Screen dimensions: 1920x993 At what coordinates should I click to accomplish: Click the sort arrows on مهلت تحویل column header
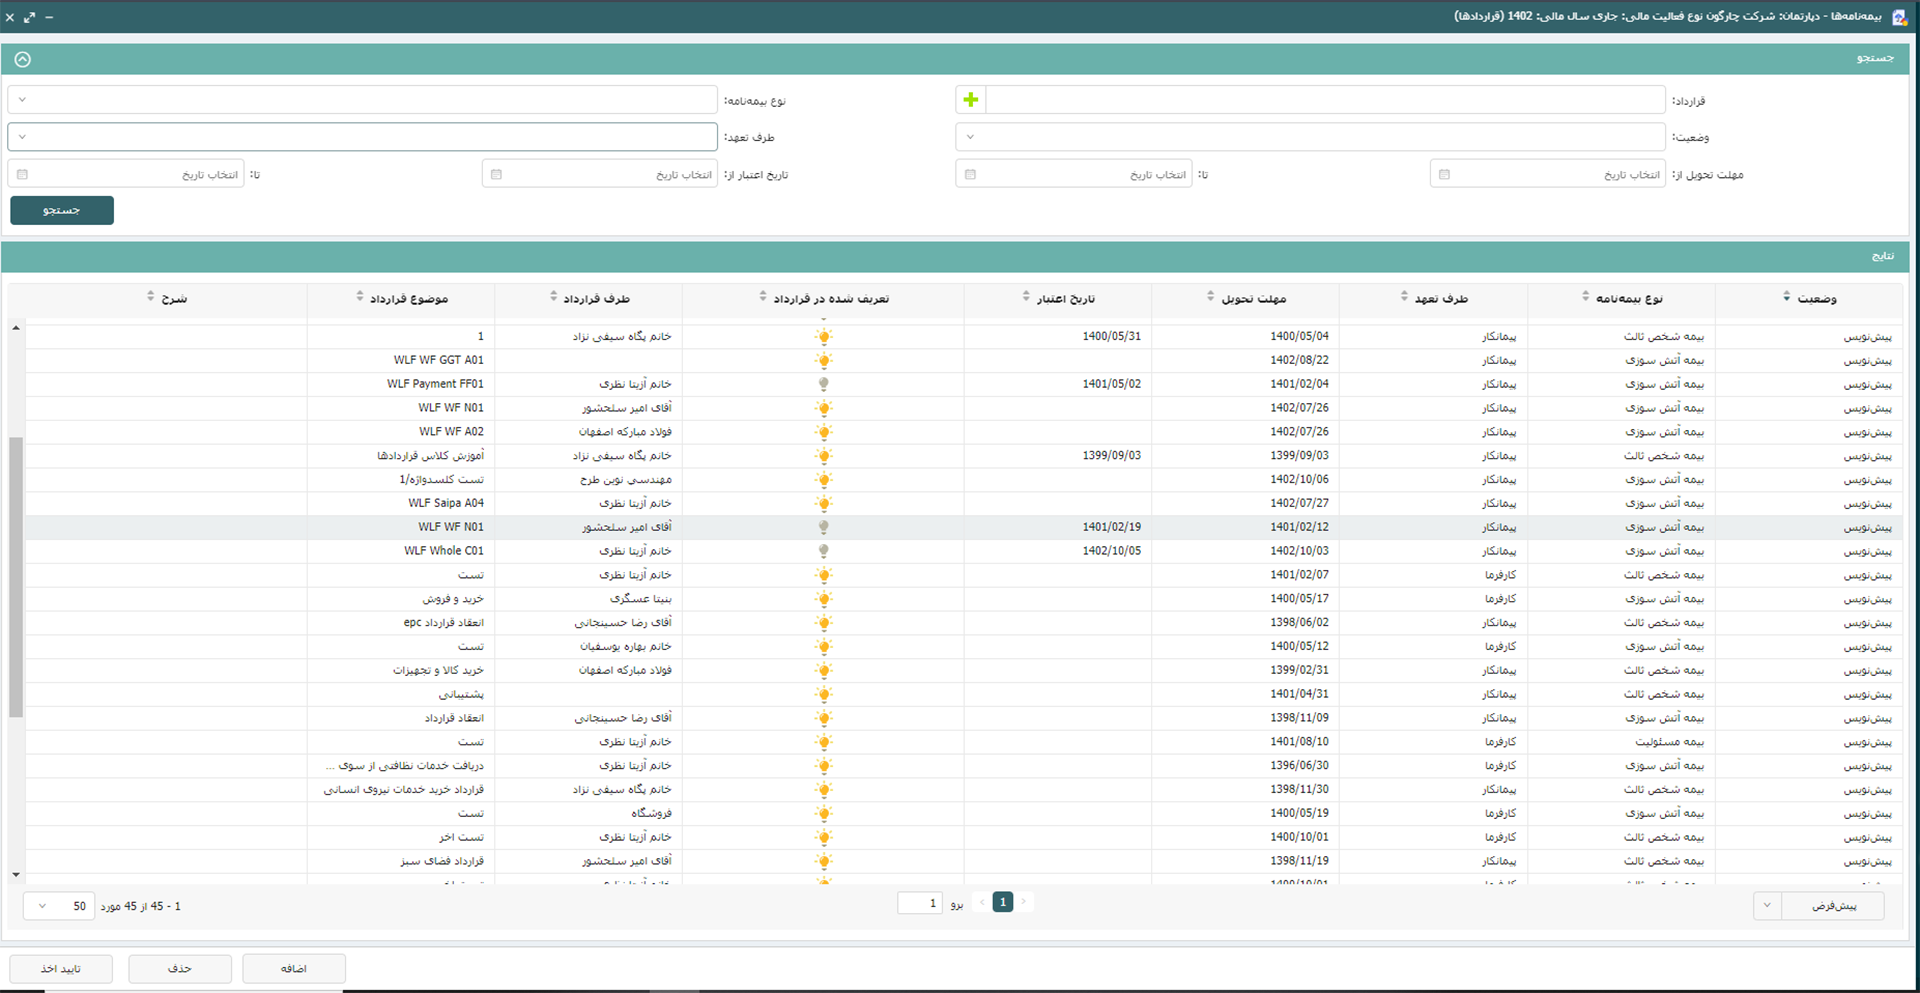coord(1210,297)
